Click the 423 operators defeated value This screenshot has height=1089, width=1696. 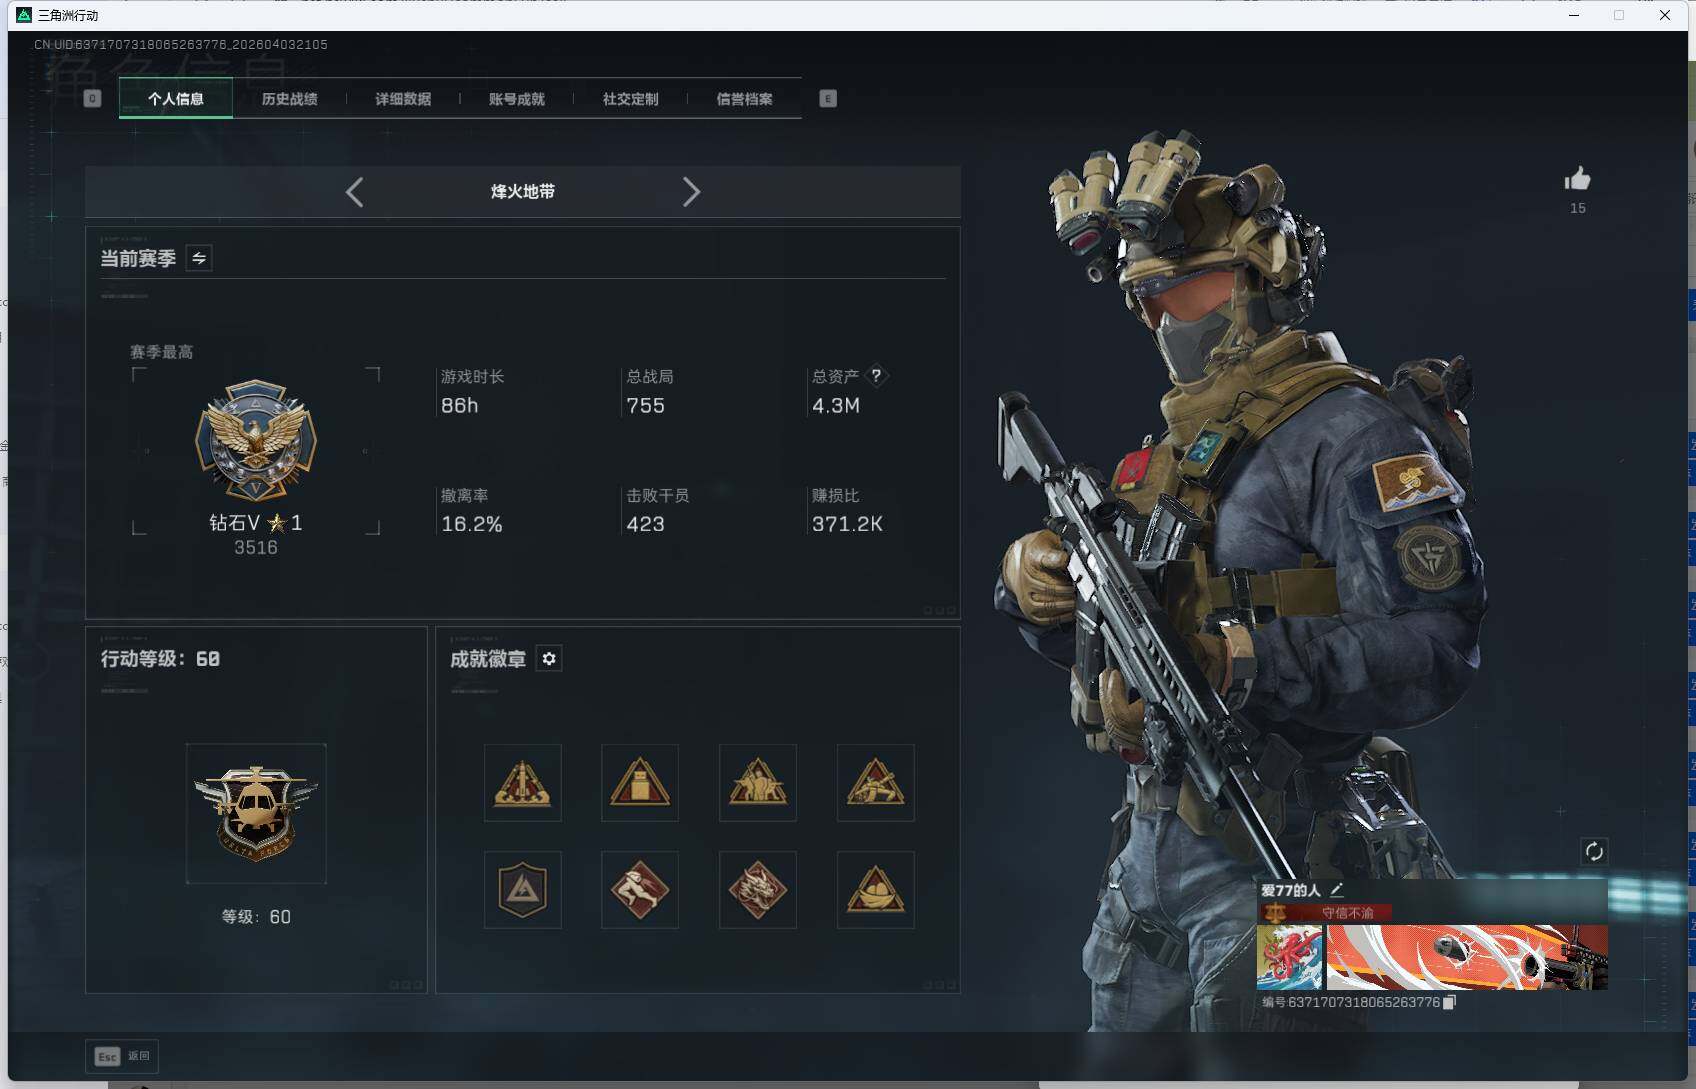tap(646, 524)
